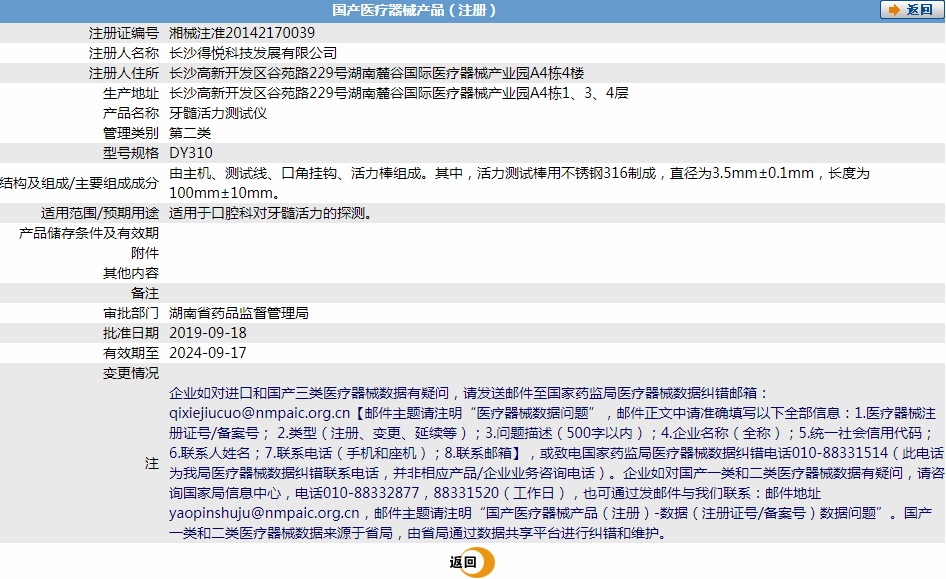Click the 注册人住所 address value ending A4栋4楼
The height and width of the screenshot is (579, 946).
[376, 73]
